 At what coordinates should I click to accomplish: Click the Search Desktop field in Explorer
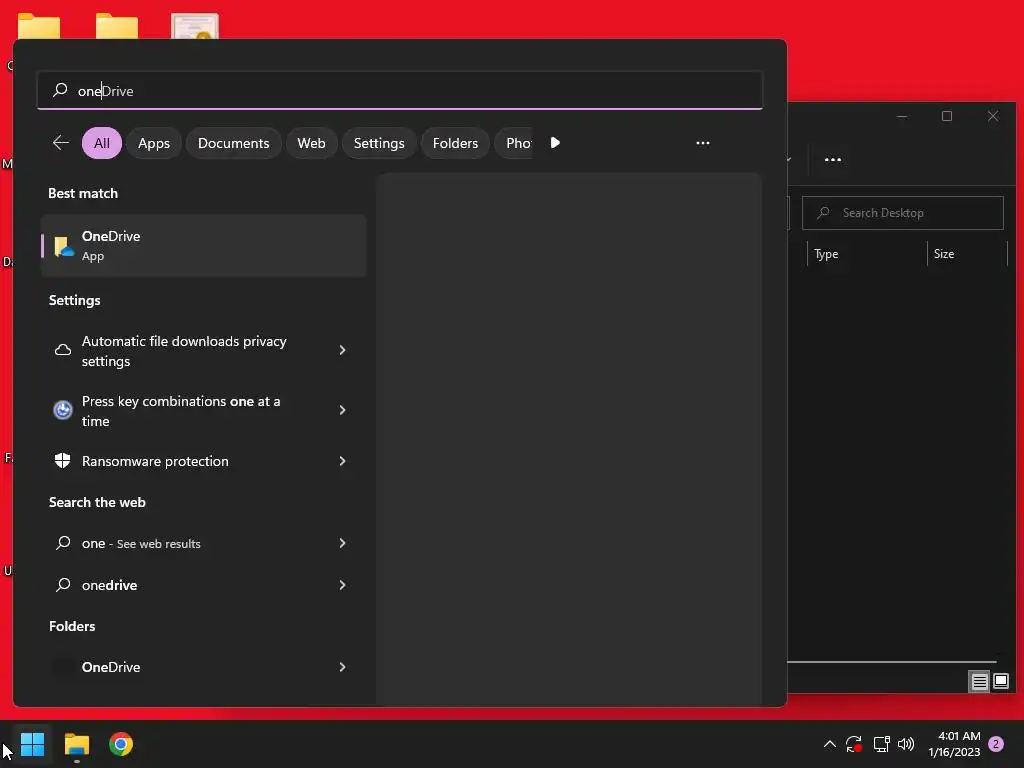coord(903,213)
